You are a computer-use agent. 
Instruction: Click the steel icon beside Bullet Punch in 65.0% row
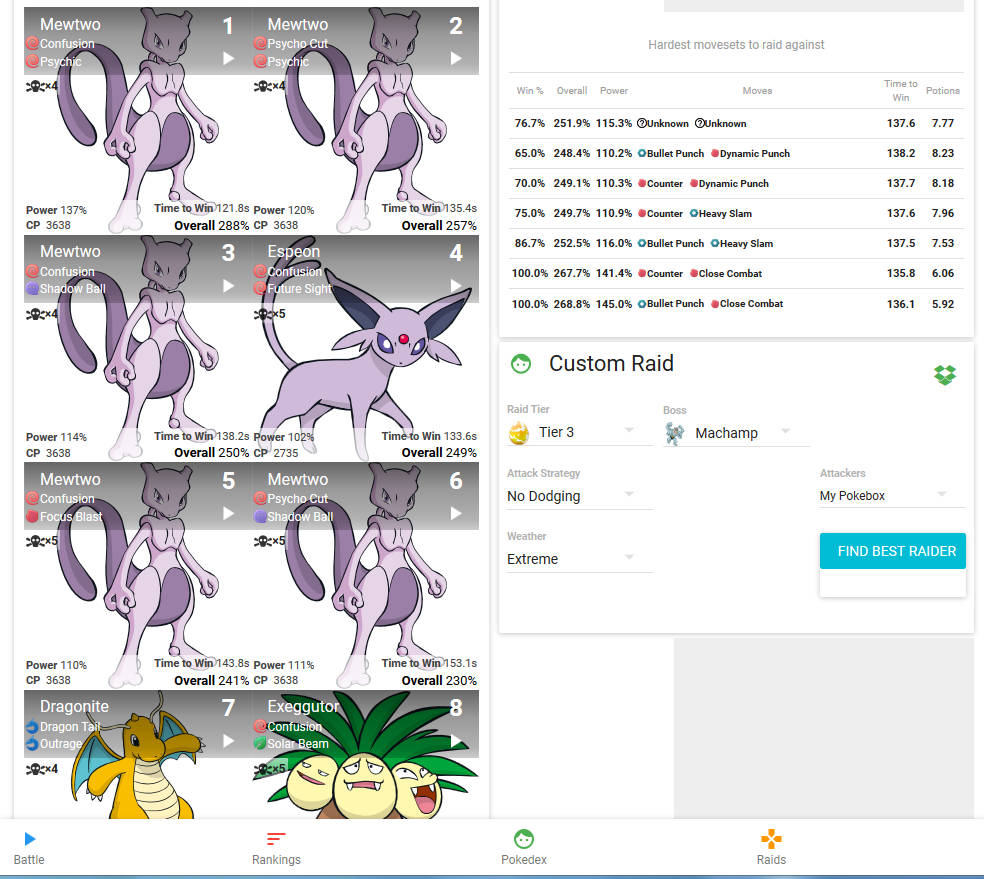click(642, 154)
